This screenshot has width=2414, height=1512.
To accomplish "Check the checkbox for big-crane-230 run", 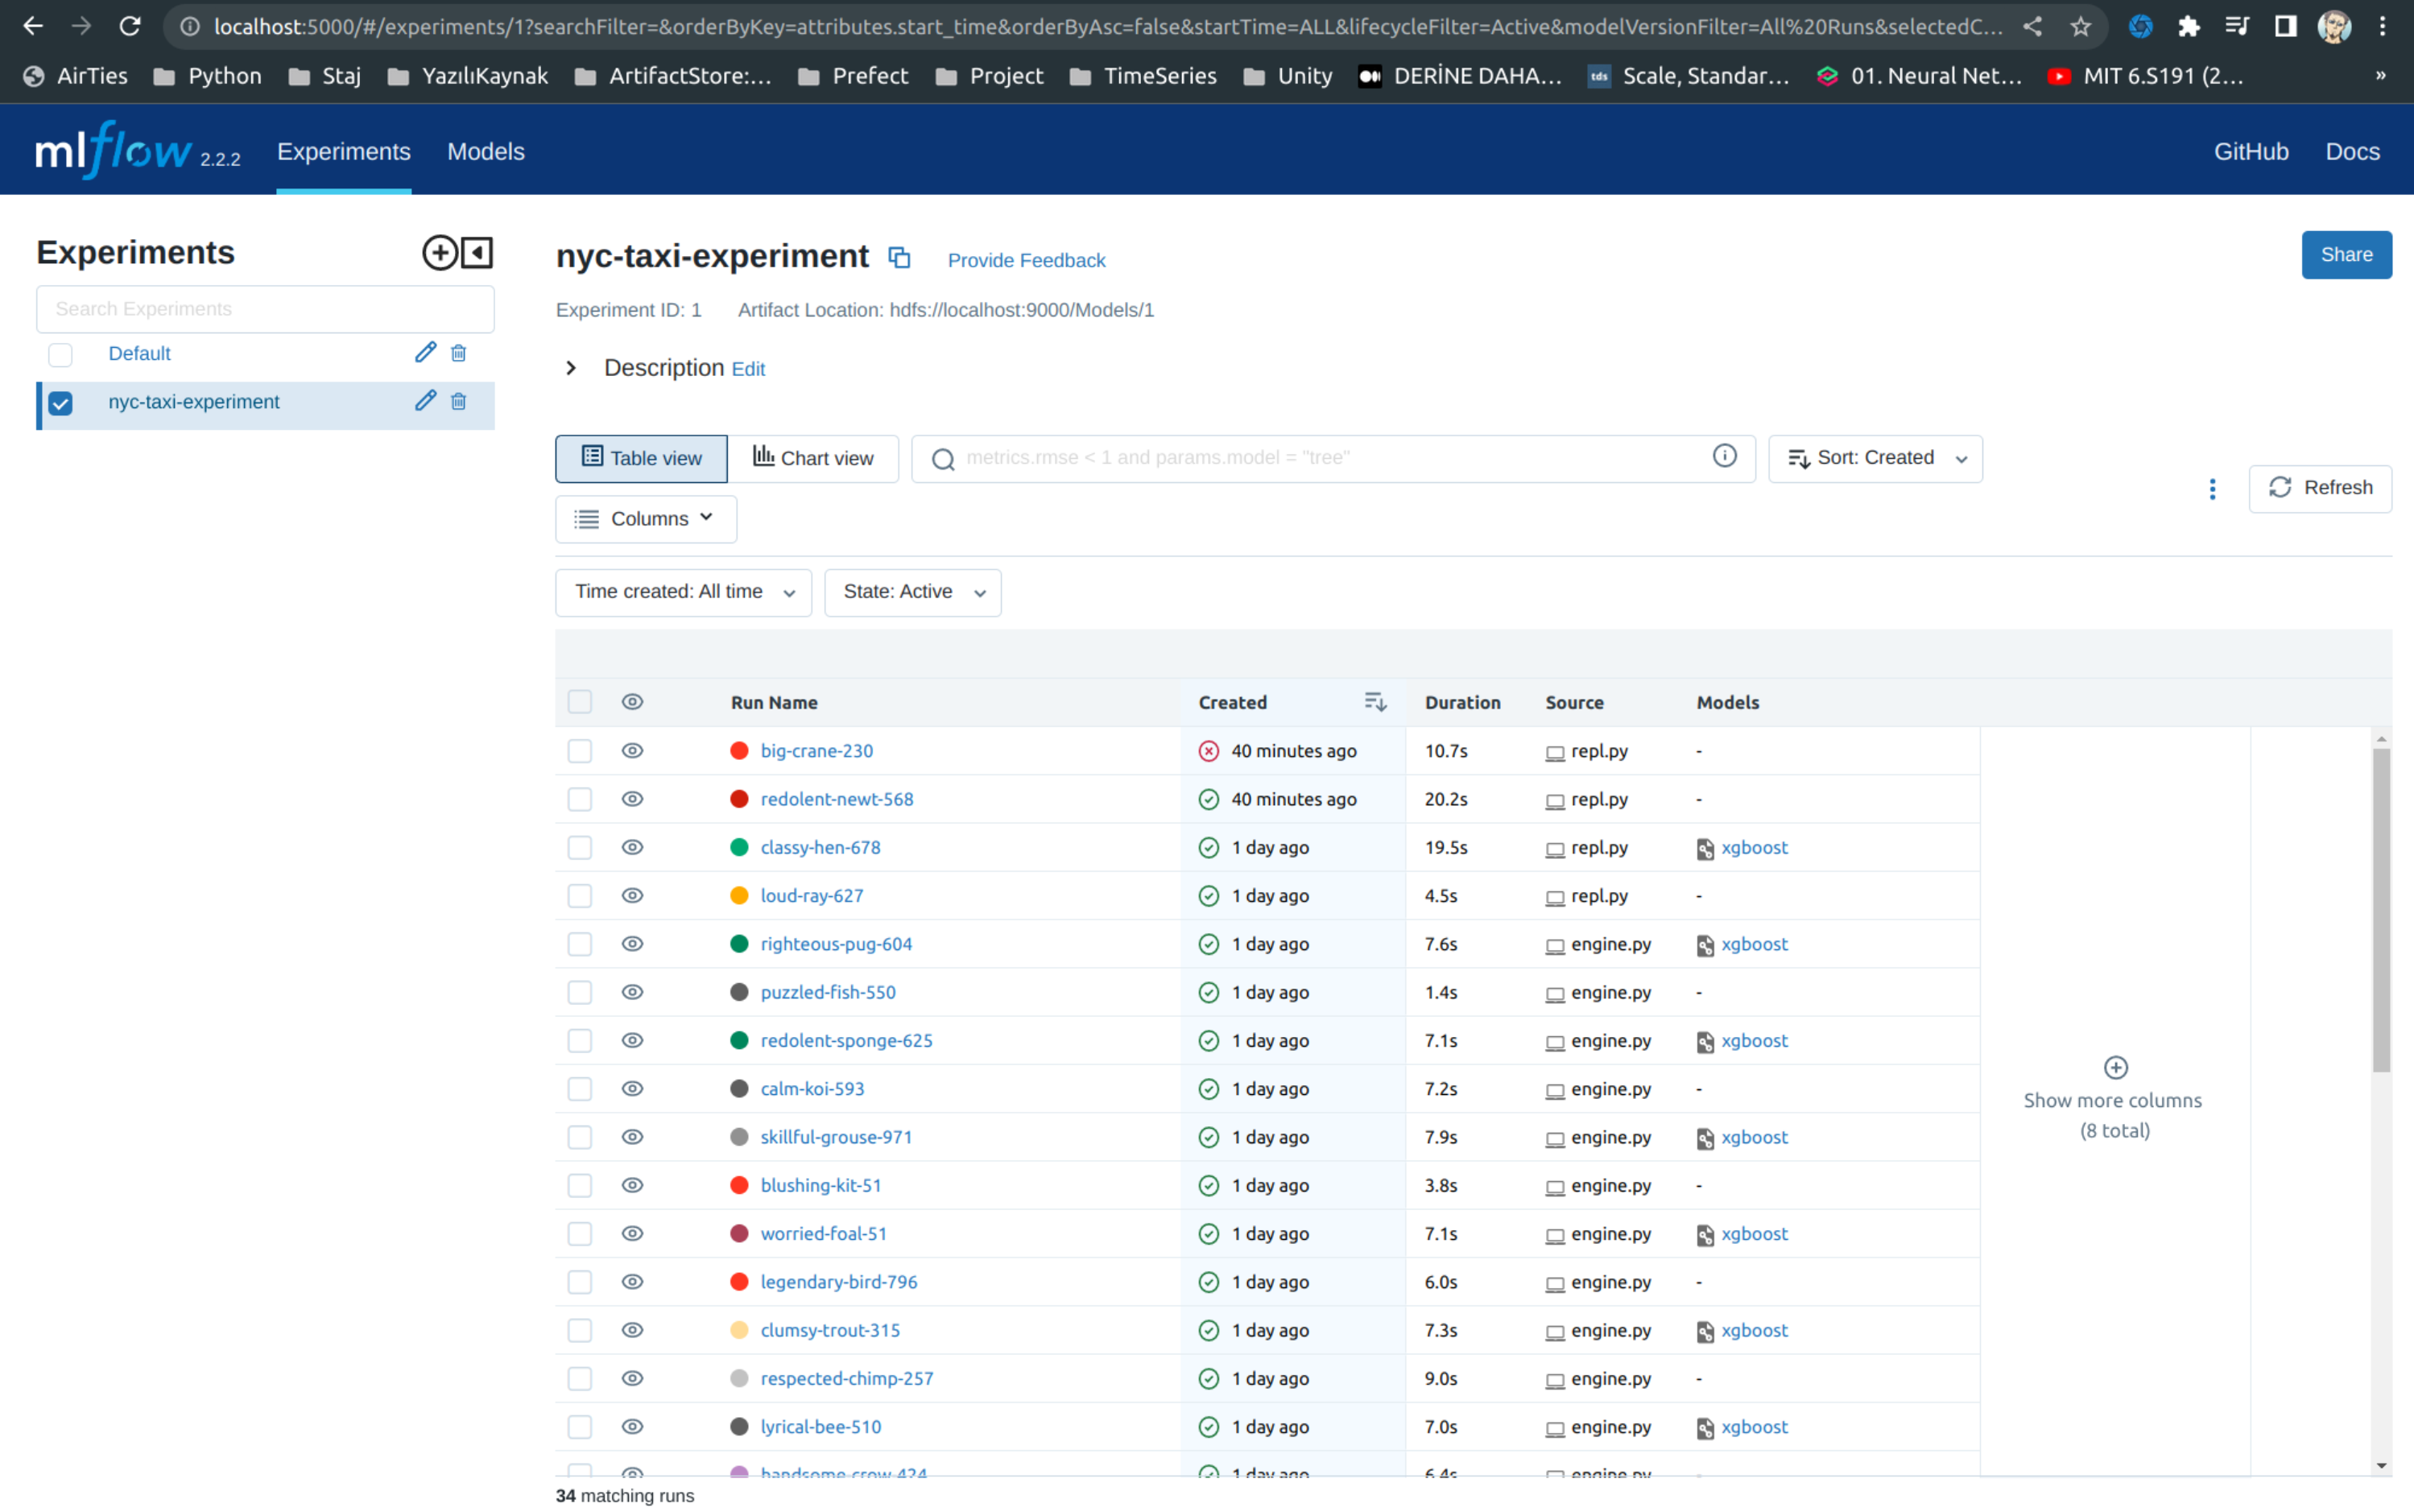I will pyautogui.click(x=580, y=750).
